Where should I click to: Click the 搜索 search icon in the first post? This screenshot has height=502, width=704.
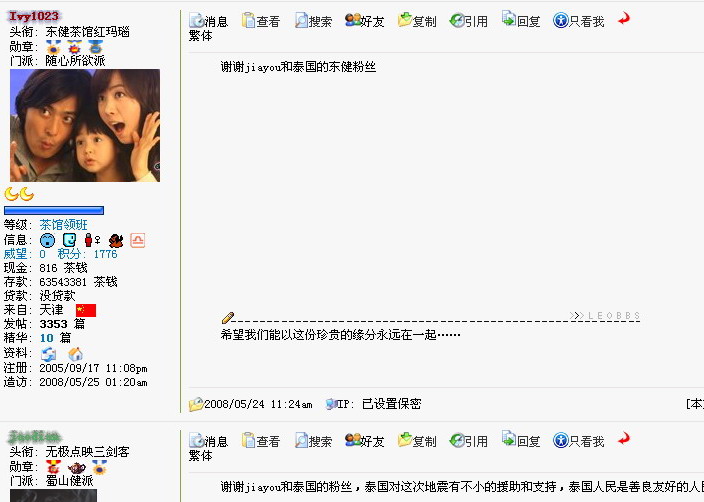(313, 21)
